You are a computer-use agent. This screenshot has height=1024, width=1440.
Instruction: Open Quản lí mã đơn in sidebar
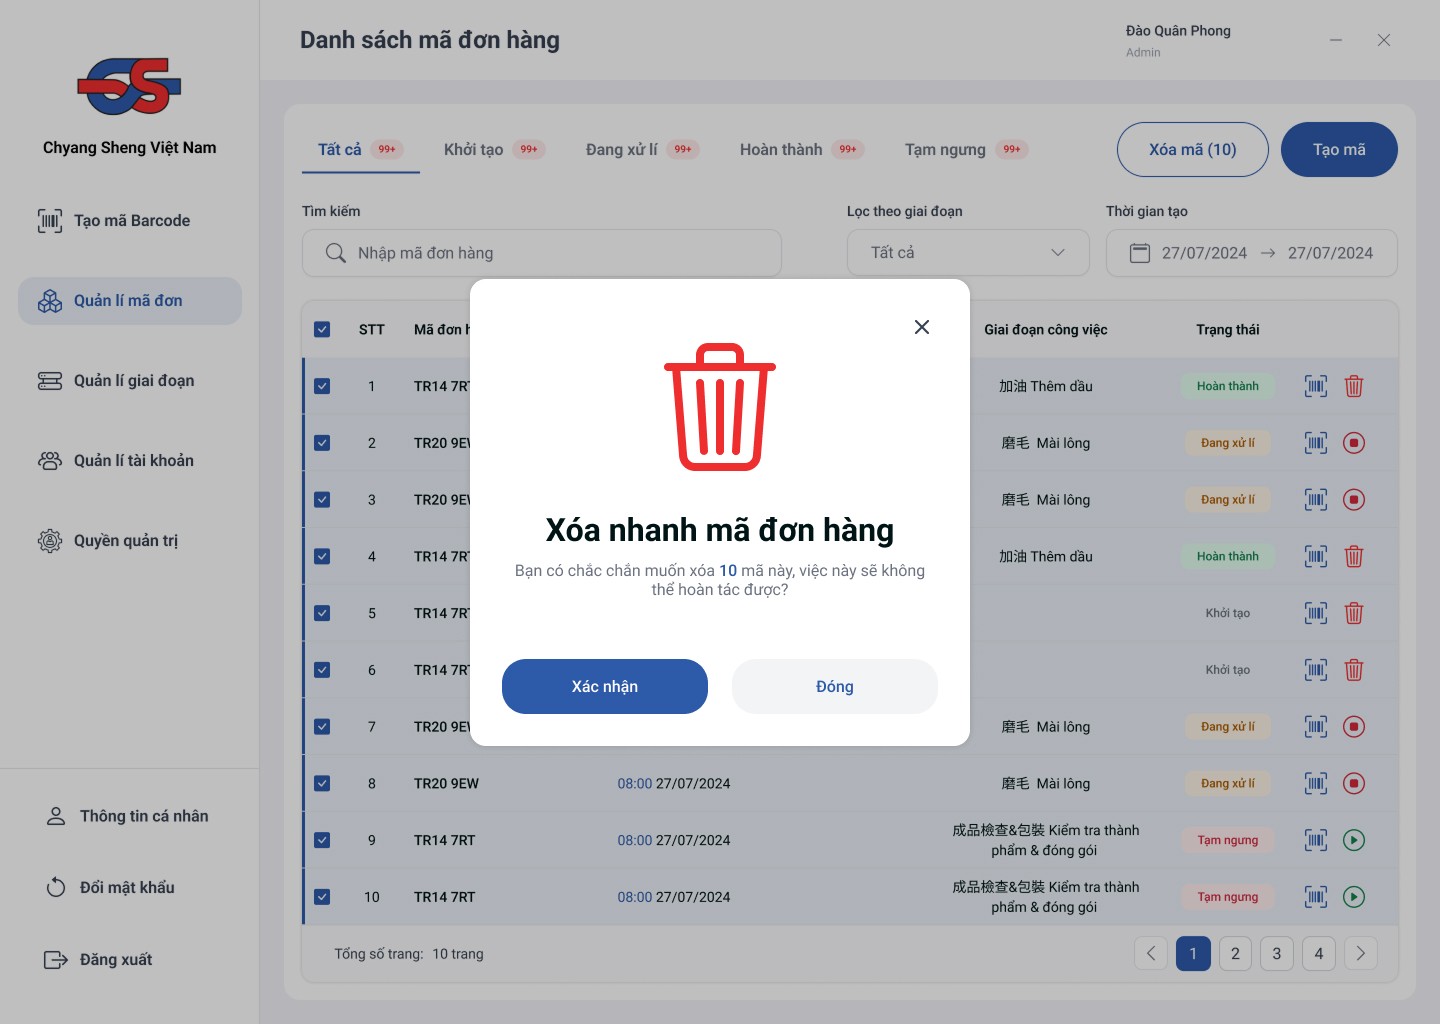point(130,301)
